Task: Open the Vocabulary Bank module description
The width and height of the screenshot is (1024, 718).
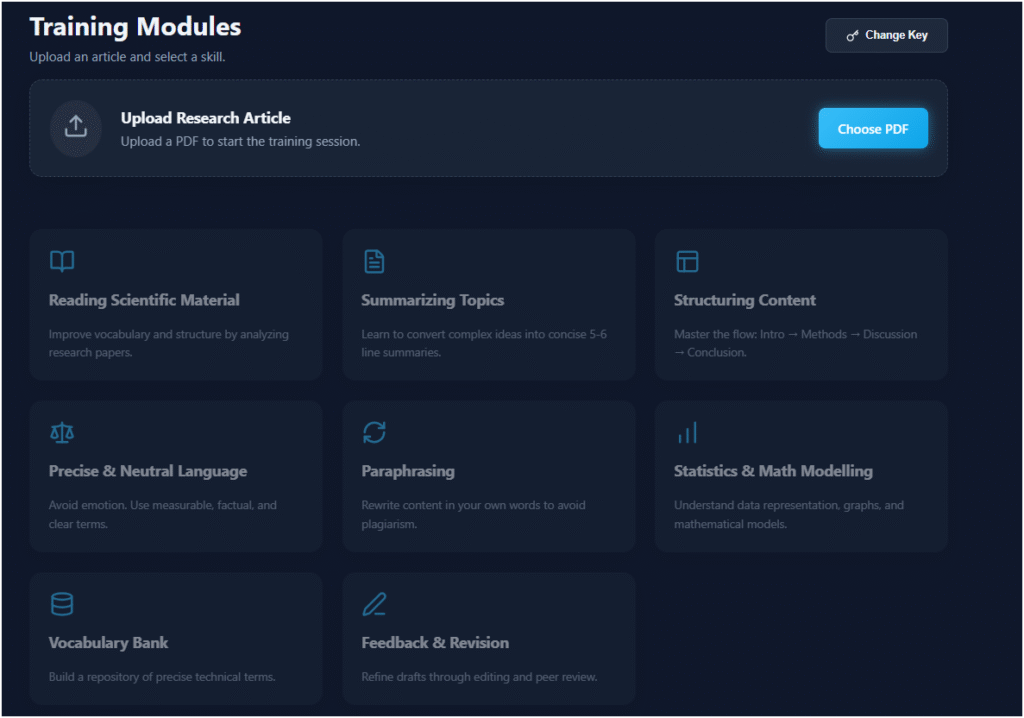Action: pos(162,677)
